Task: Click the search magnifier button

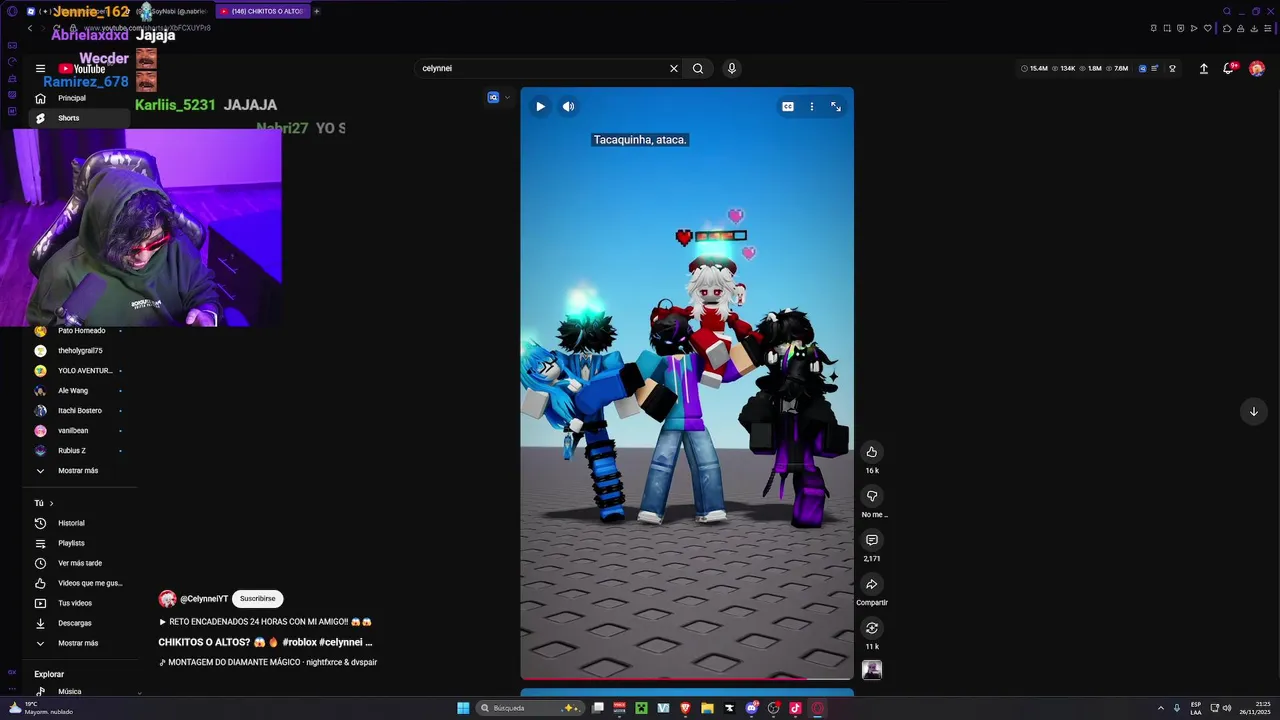Action: click(698, 68)
